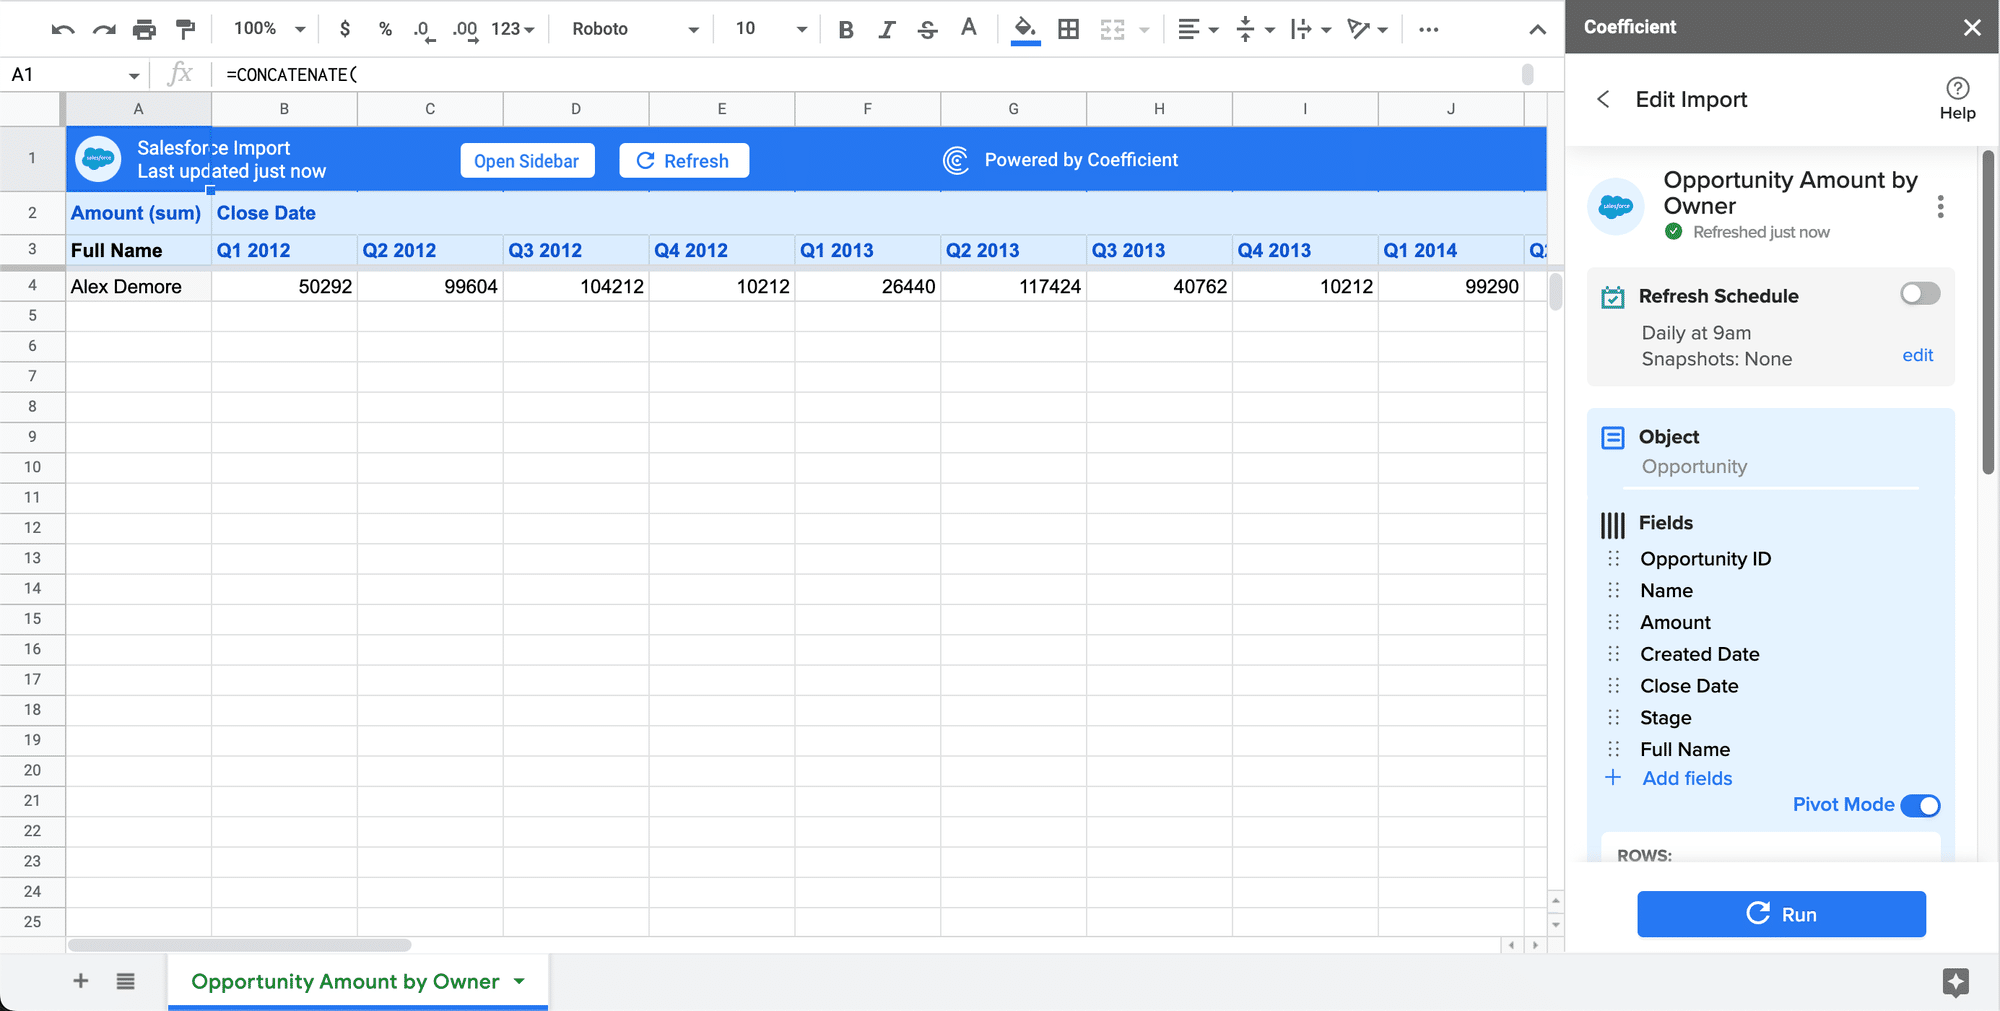Image resolution: width=2000 pixels, height=1011 pixels.
Task: Open font size dropdown
Action: pos(770,29)
